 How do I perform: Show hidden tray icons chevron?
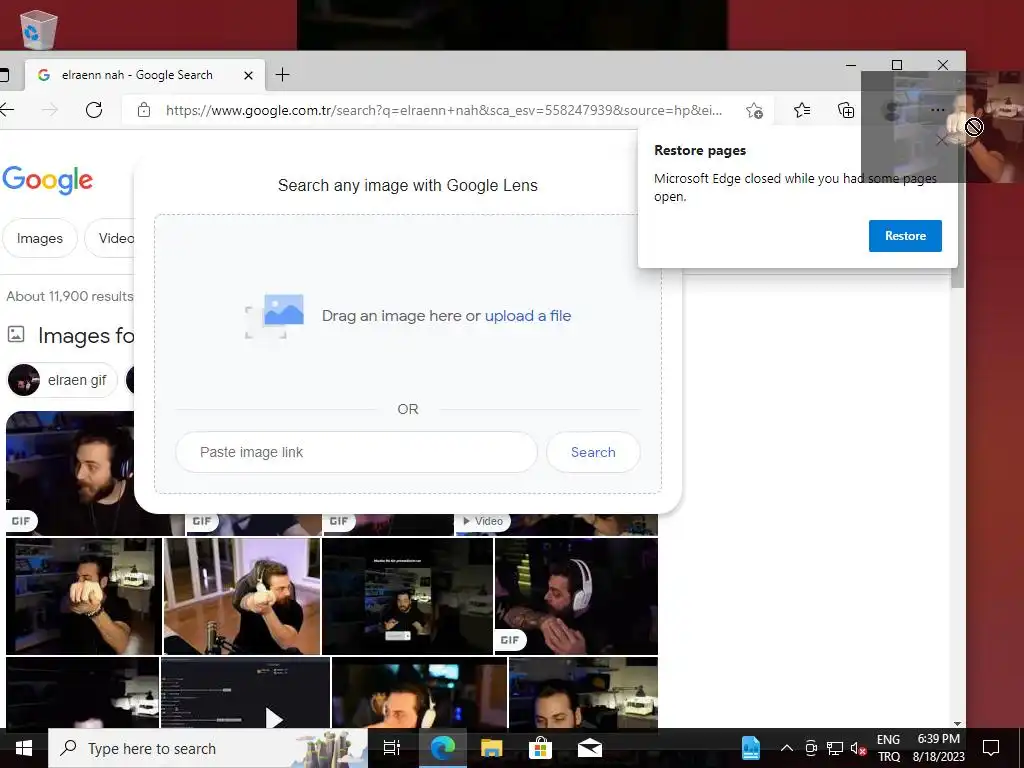pos(787,748)
